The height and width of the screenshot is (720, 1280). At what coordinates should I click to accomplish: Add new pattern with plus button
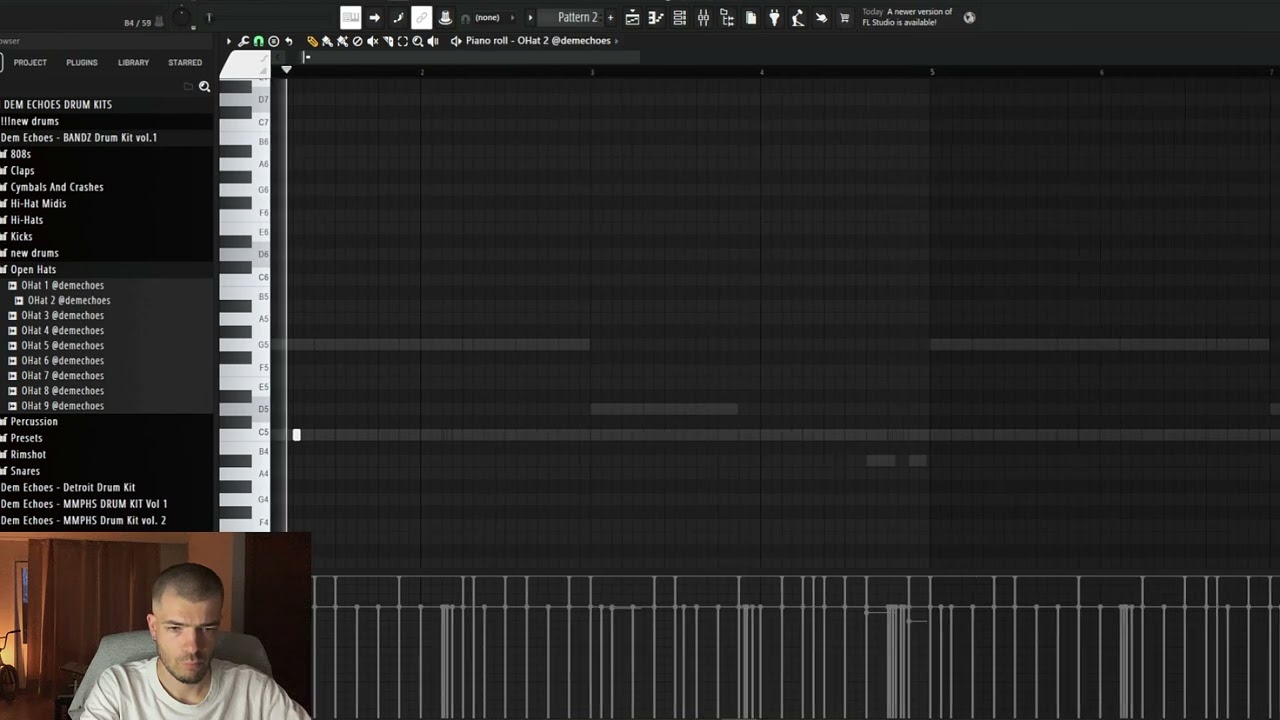610,17
